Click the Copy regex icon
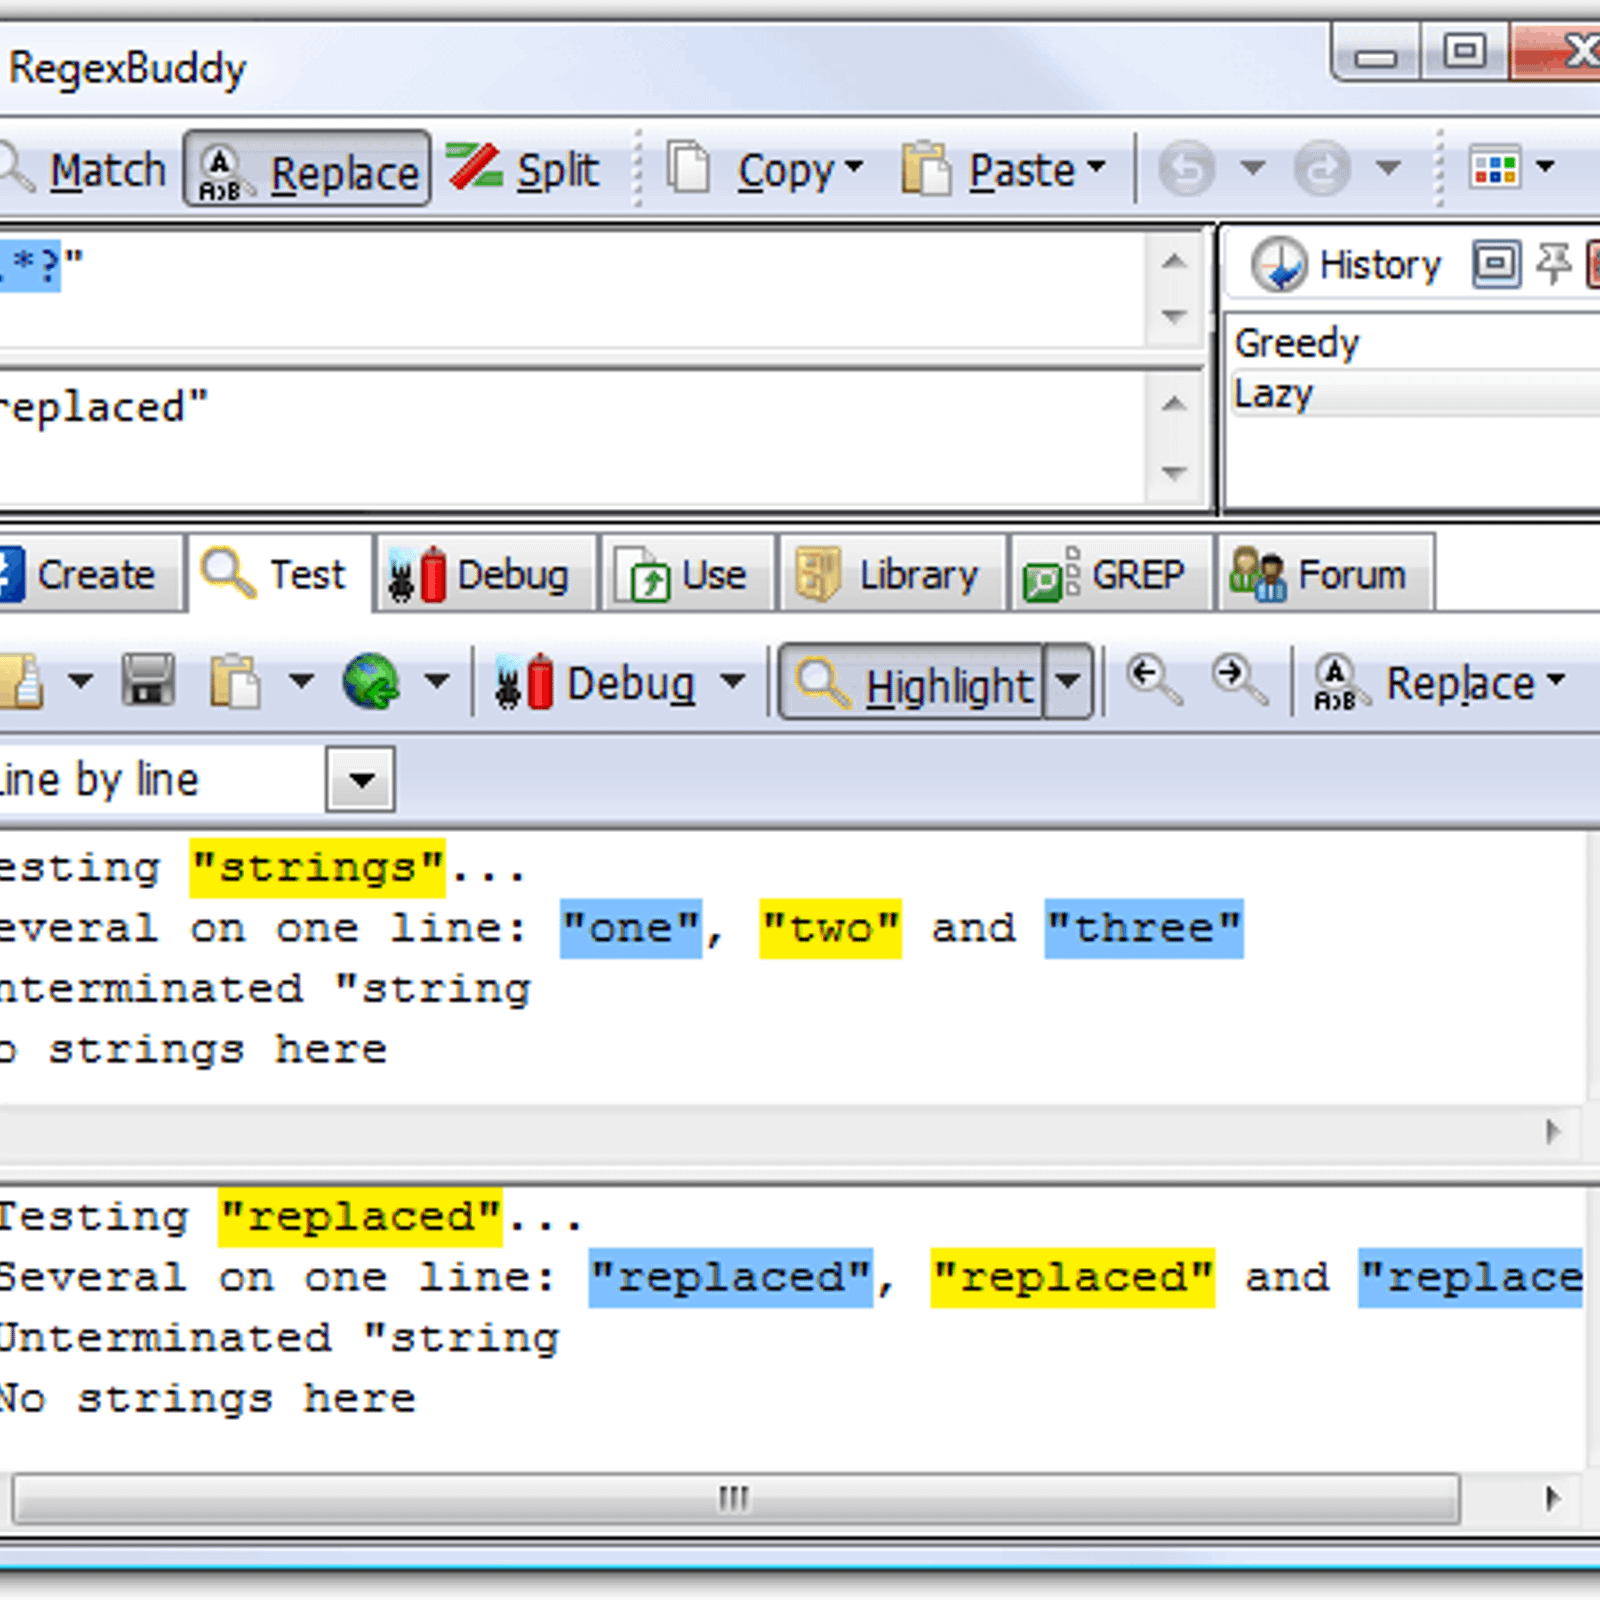This screenshot has width=1600, height=1600. pyautogui.click(x=688, y=168)
